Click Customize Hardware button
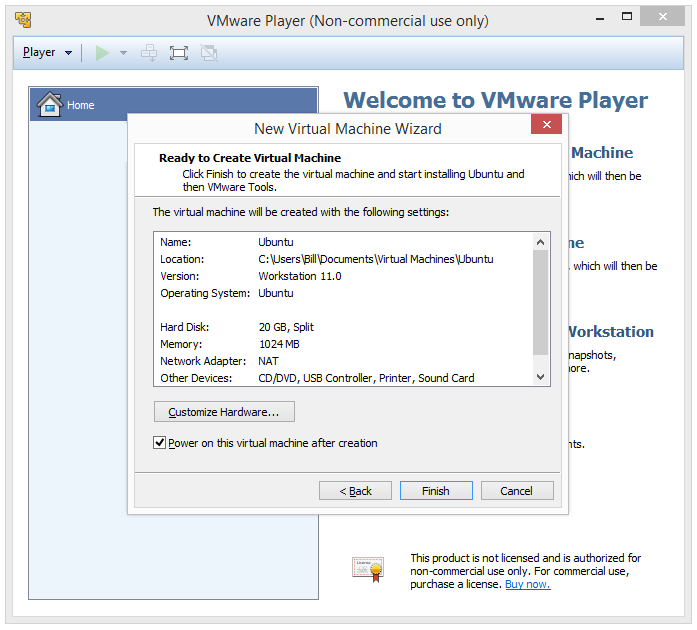Image resolution: width=697 pixels, height=630 pixels. (224, 412)
